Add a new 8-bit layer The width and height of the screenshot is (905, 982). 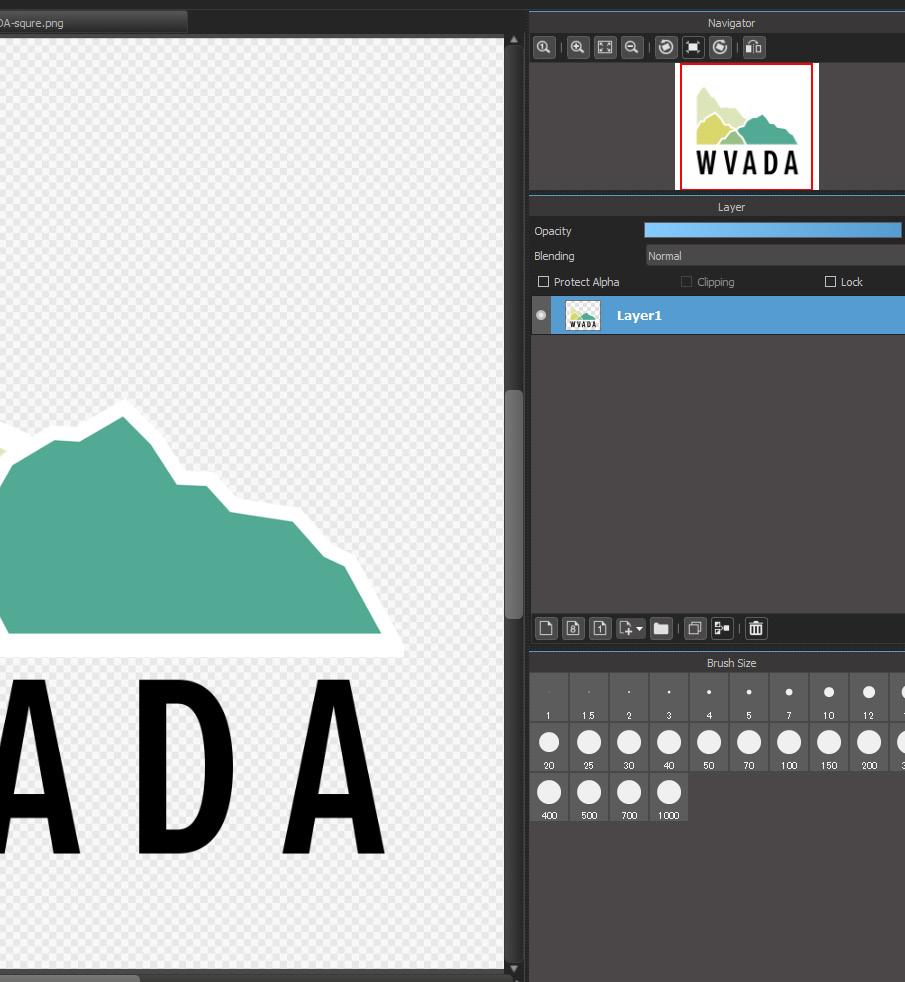point(573,628)
